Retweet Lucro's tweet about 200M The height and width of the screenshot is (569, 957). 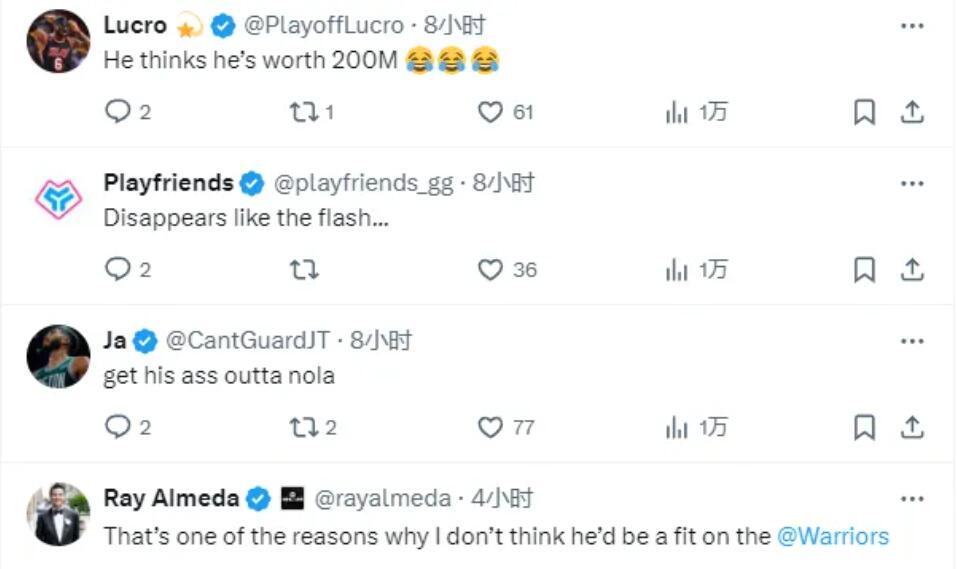coord(302,112)
